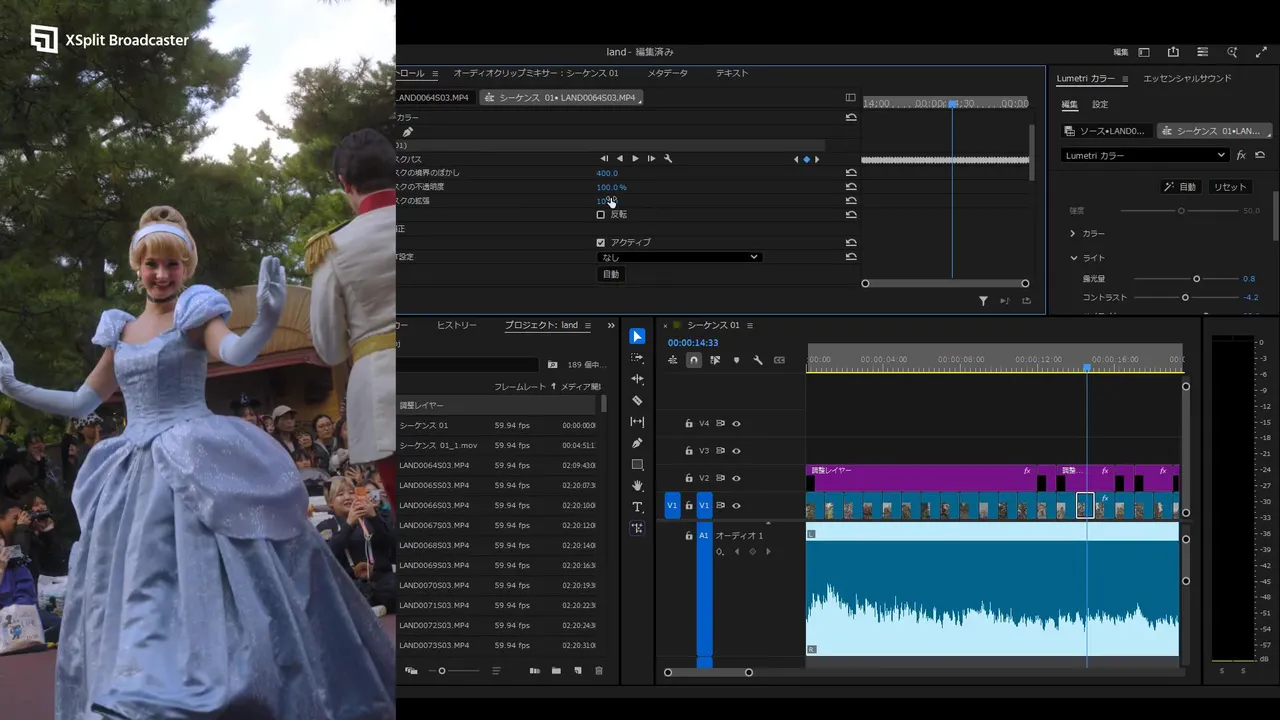Click the リセット button
The image size is (1280, 720).
[1230, 187]
